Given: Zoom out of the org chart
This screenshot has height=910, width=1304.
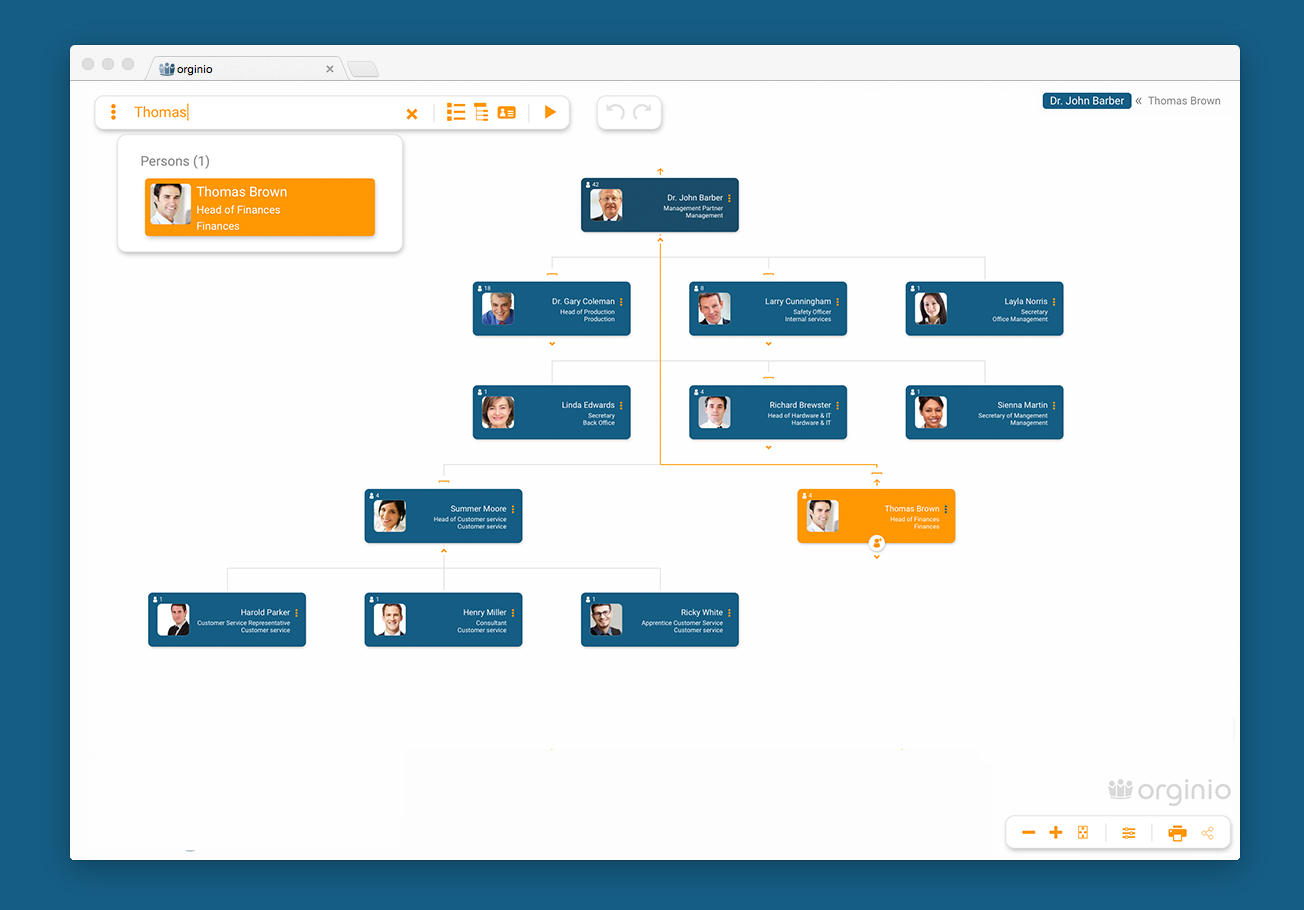Looking at the screenshot, I should (x=1029, y=832).
